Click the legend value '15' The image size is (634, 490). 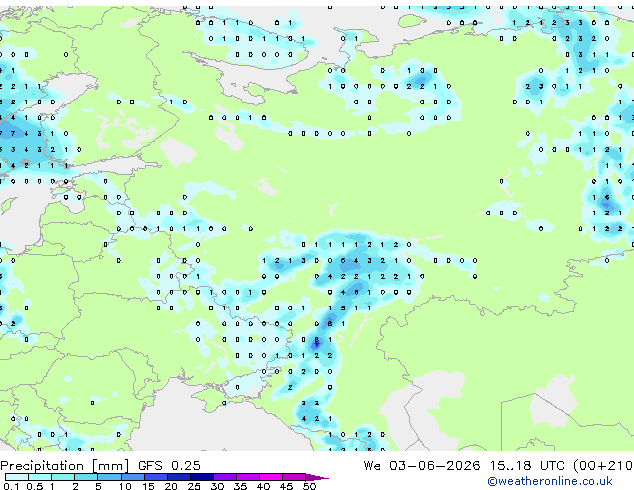pos(148,486)
